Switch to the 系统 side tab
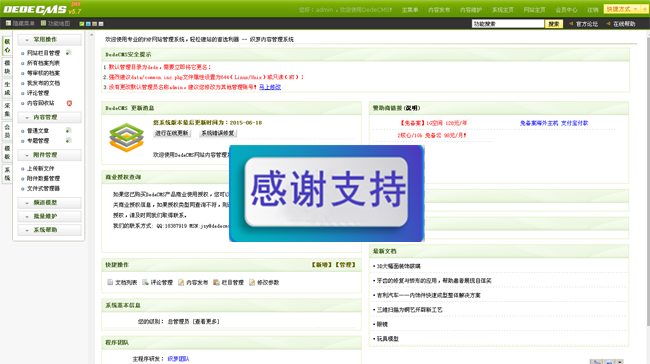The width and height of the screenshot is (650, 364). [x=7, y=174]
